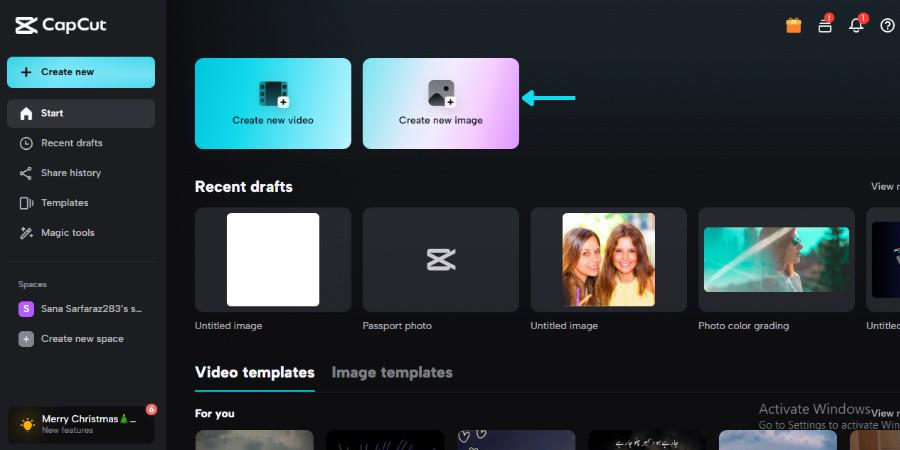The height and width of the screenshot is (450, 900).
Task: Click the share icon for Share history
Action: point(26,173)
